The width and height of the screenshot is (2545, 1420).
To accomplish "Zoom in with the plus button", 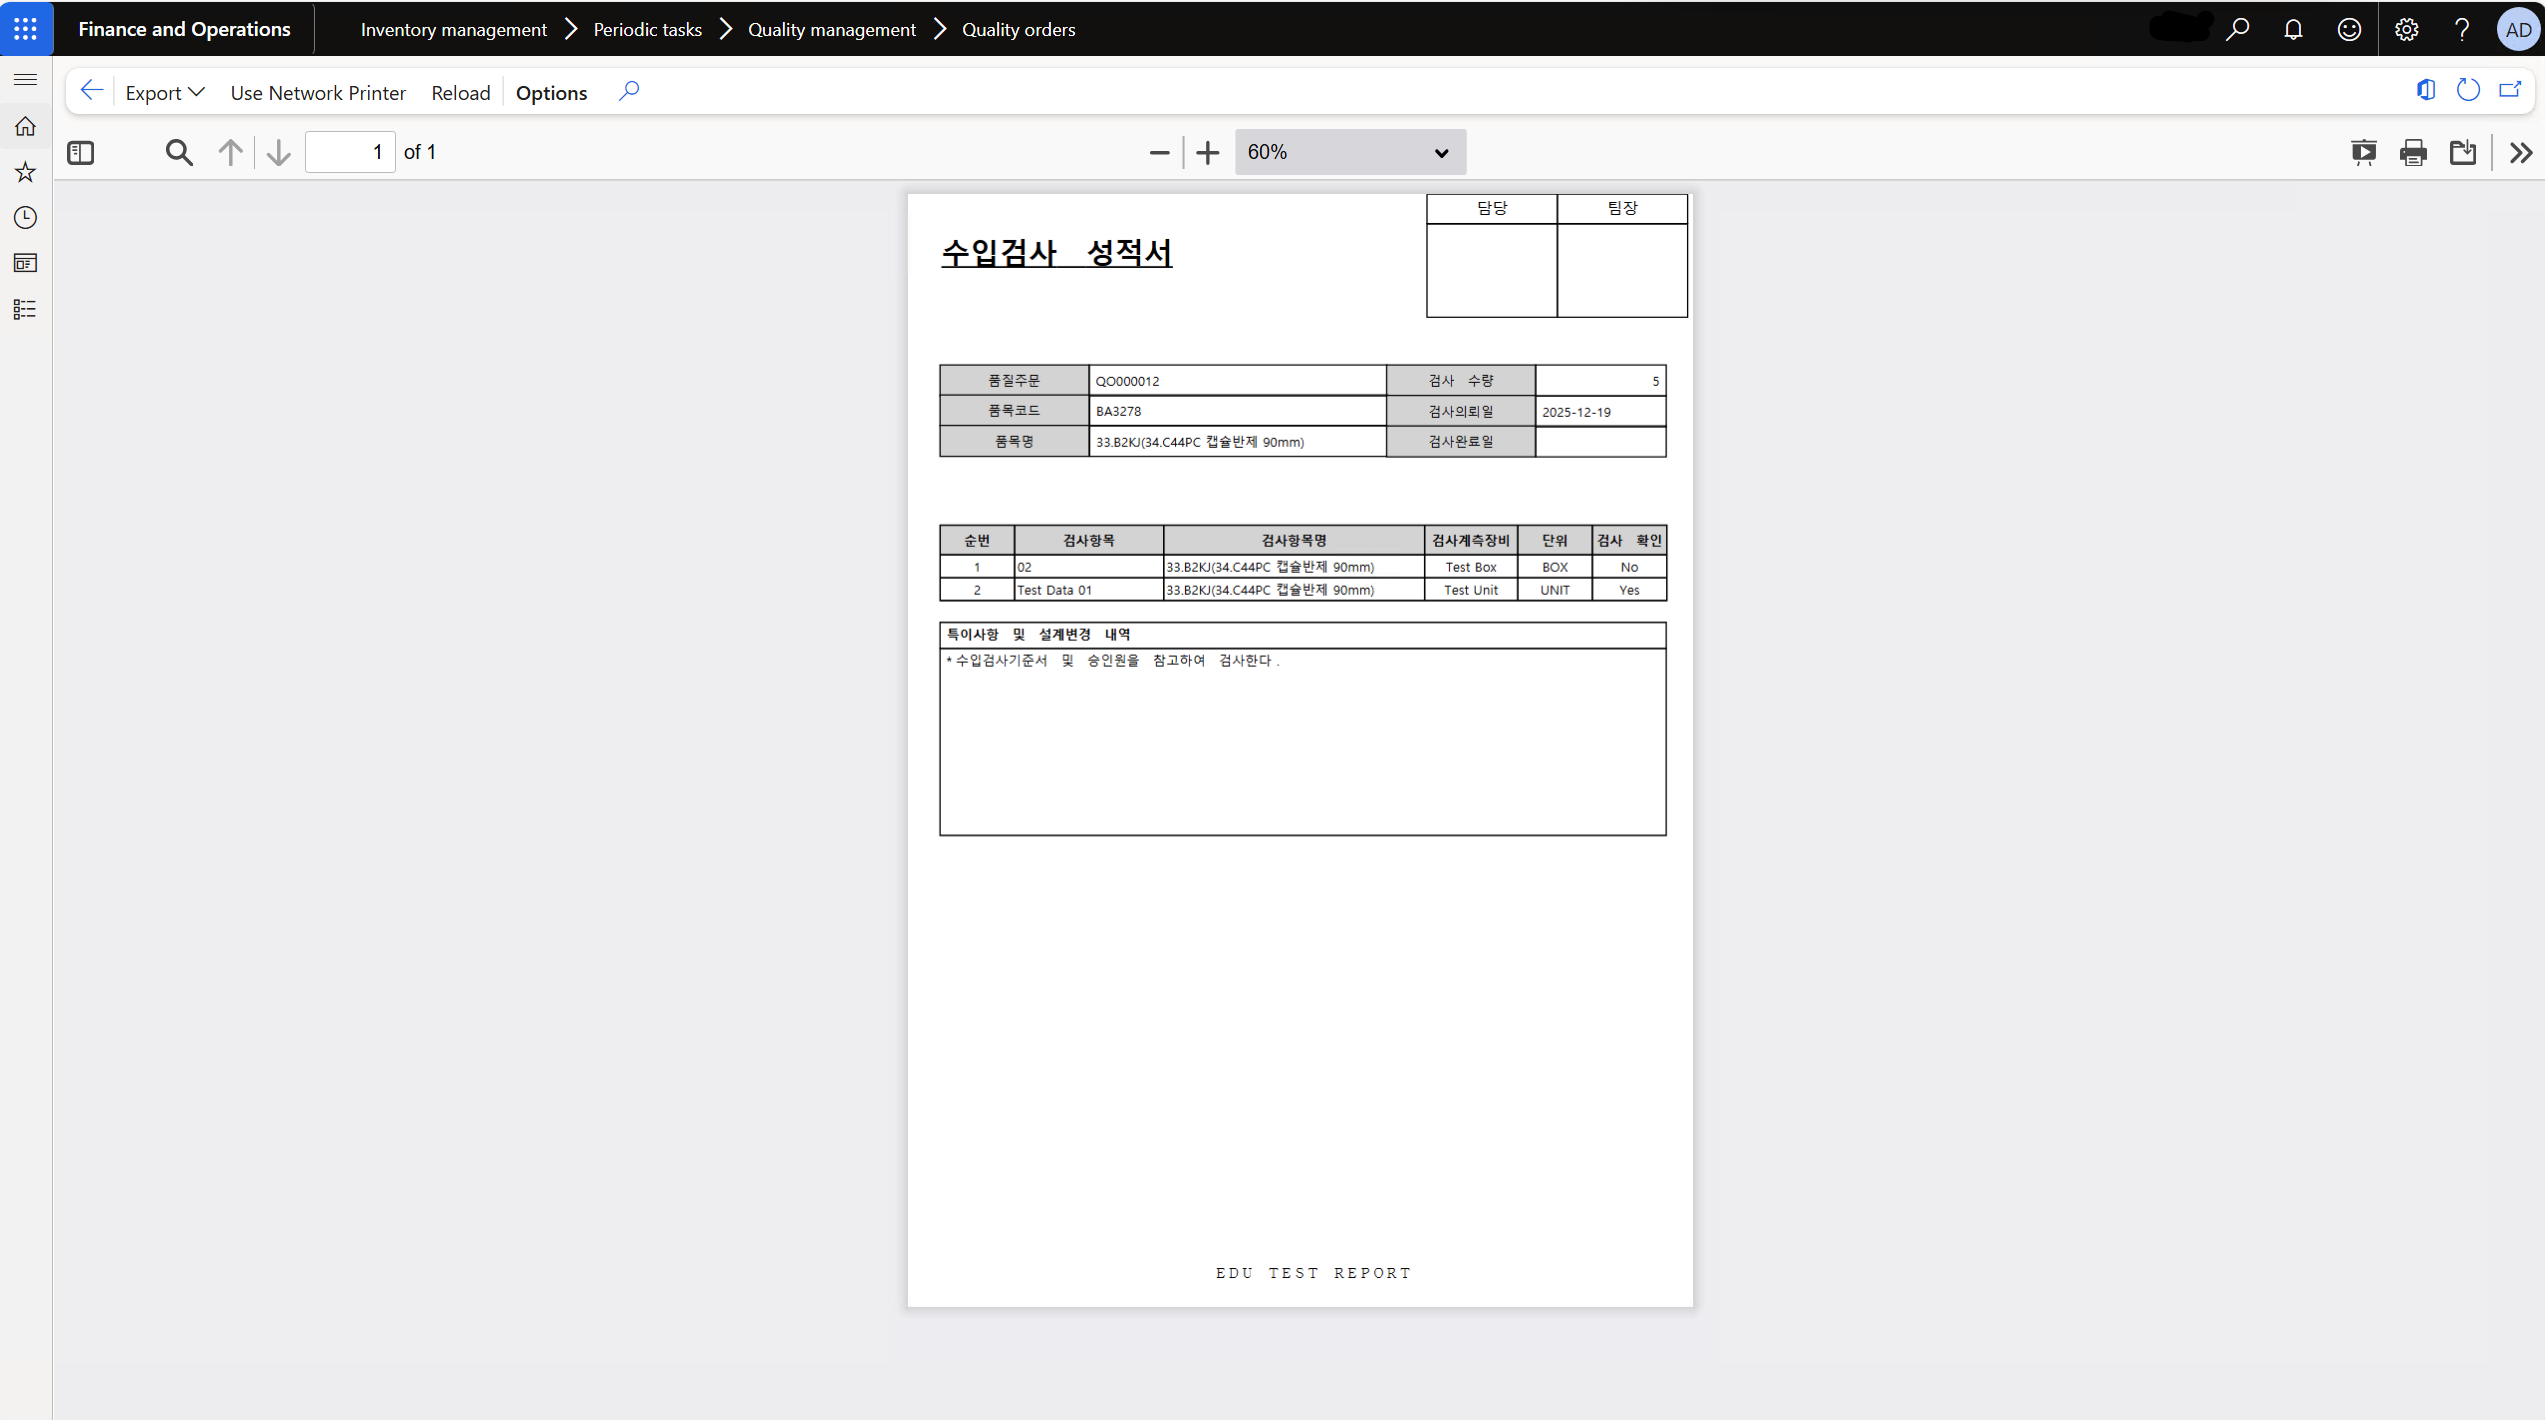I will coord(1207,152).
